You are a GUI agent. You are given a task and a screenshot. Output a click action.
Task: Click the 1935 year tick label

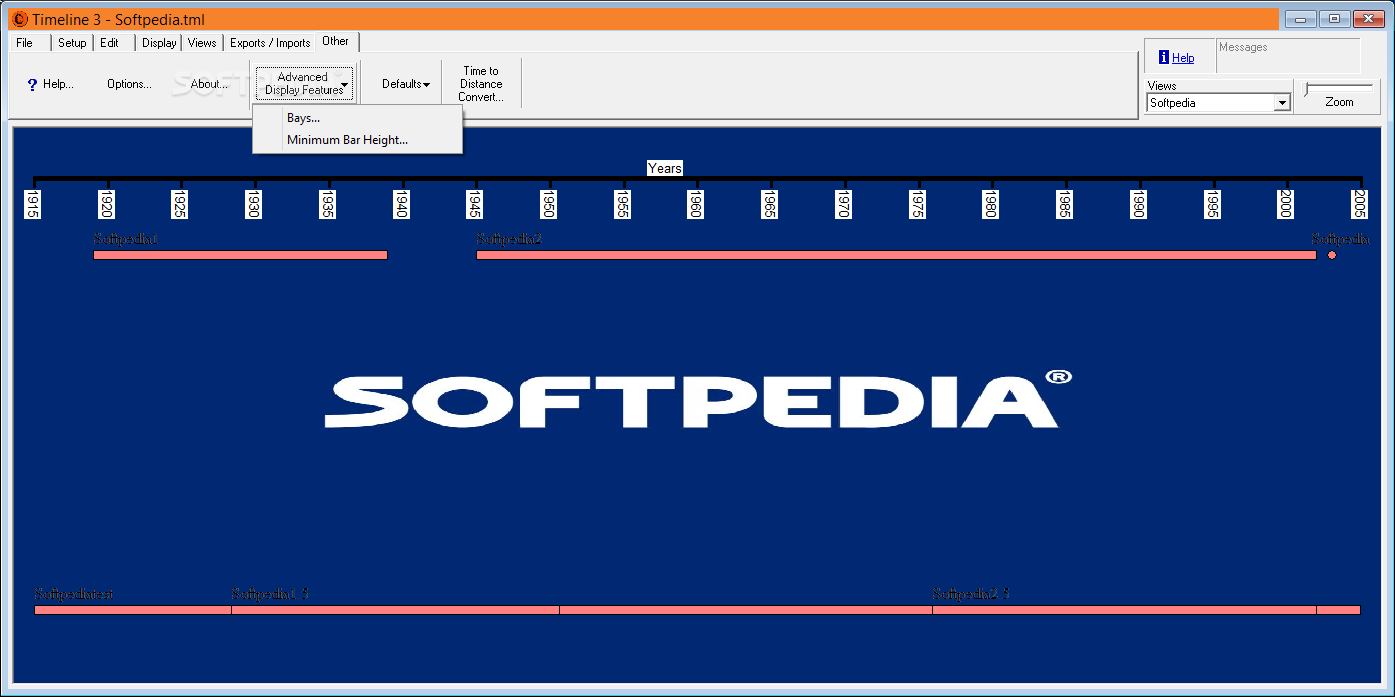pos(327,204)
